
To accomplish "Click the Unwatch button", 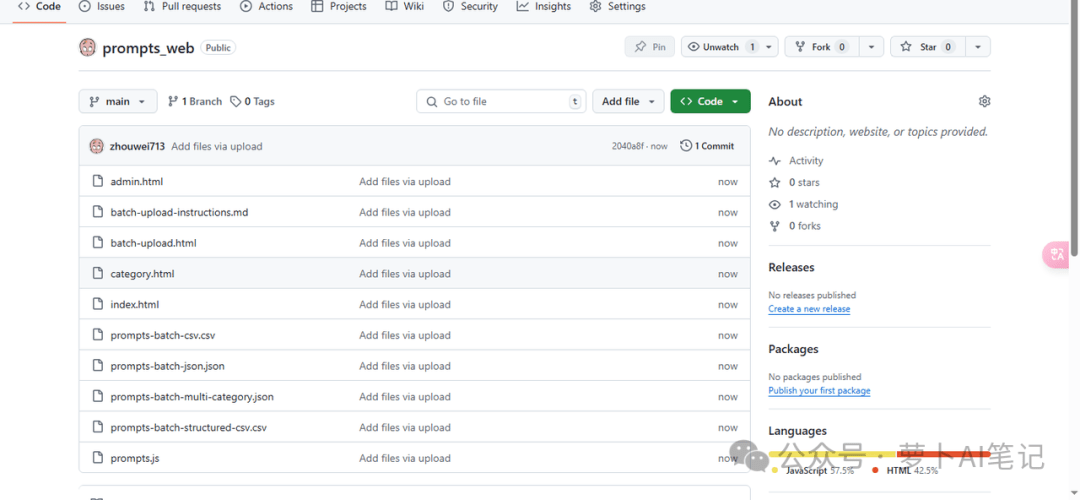I will click(722, 47).
